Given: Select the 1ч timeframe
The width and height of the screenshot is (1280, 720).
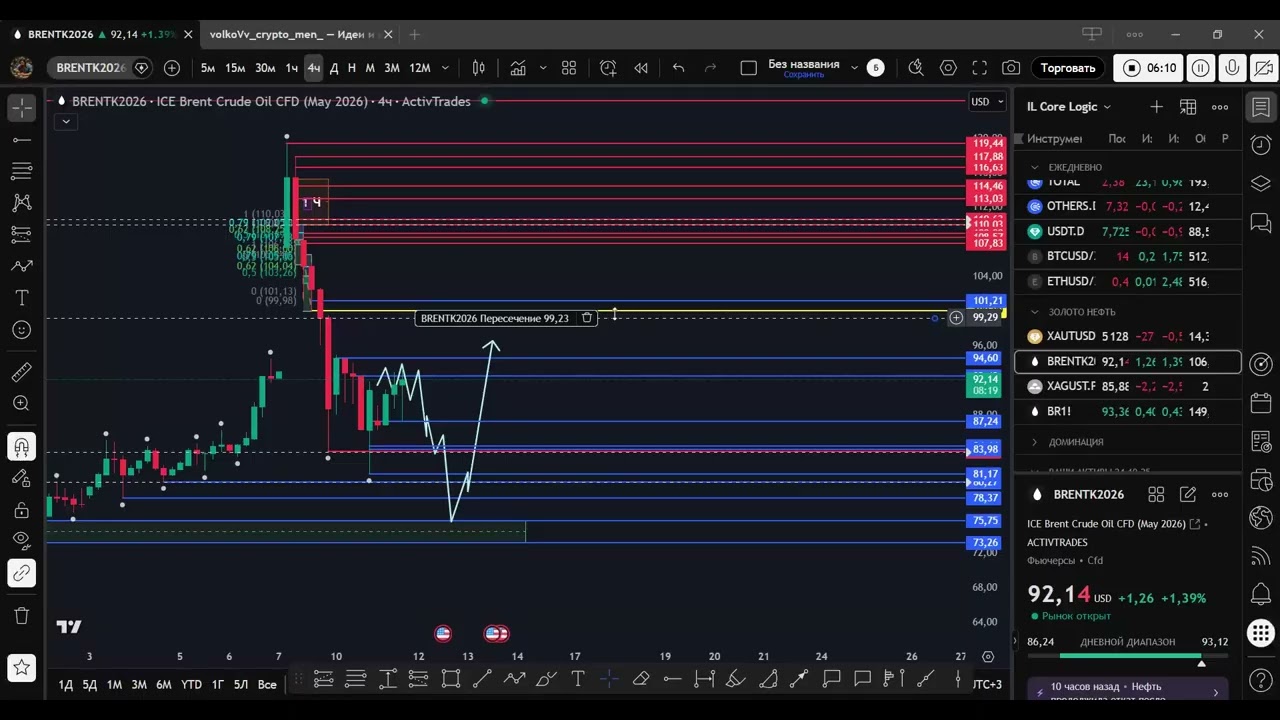Looking at the screenshot, I should (291, 68).
